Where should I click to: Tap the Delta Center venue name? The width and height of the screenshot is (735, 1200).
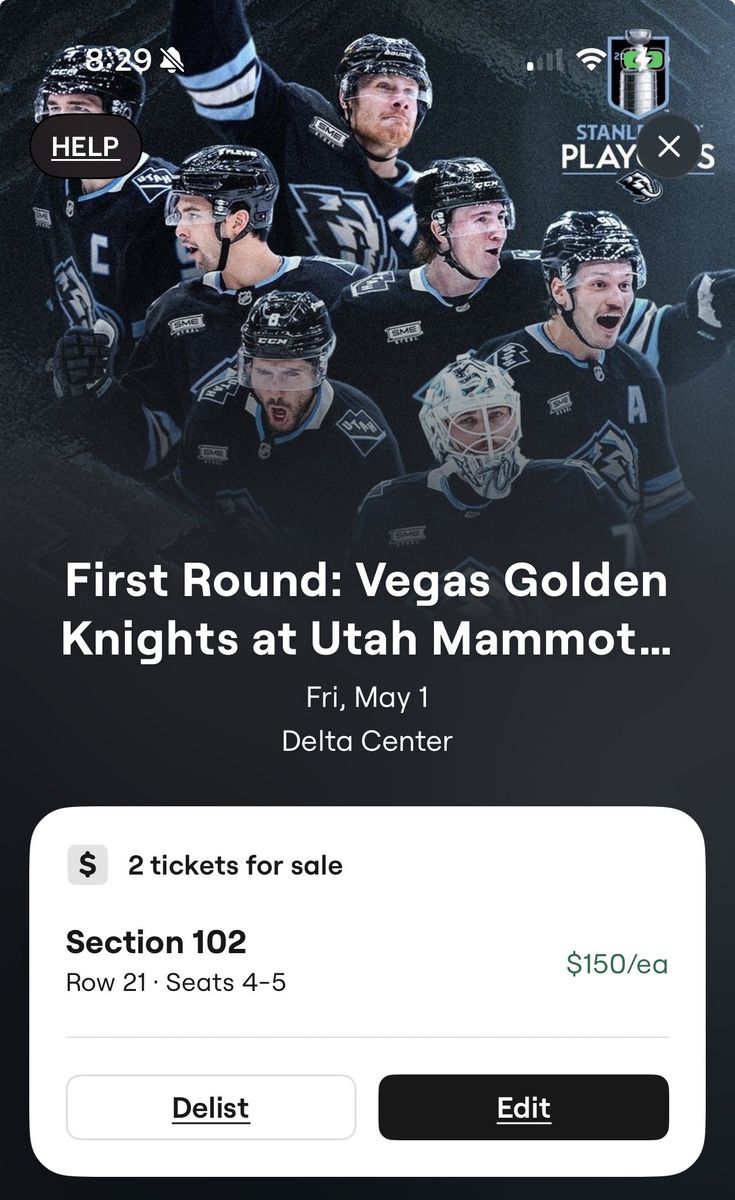pyautogui.click(x=367, y=741)
